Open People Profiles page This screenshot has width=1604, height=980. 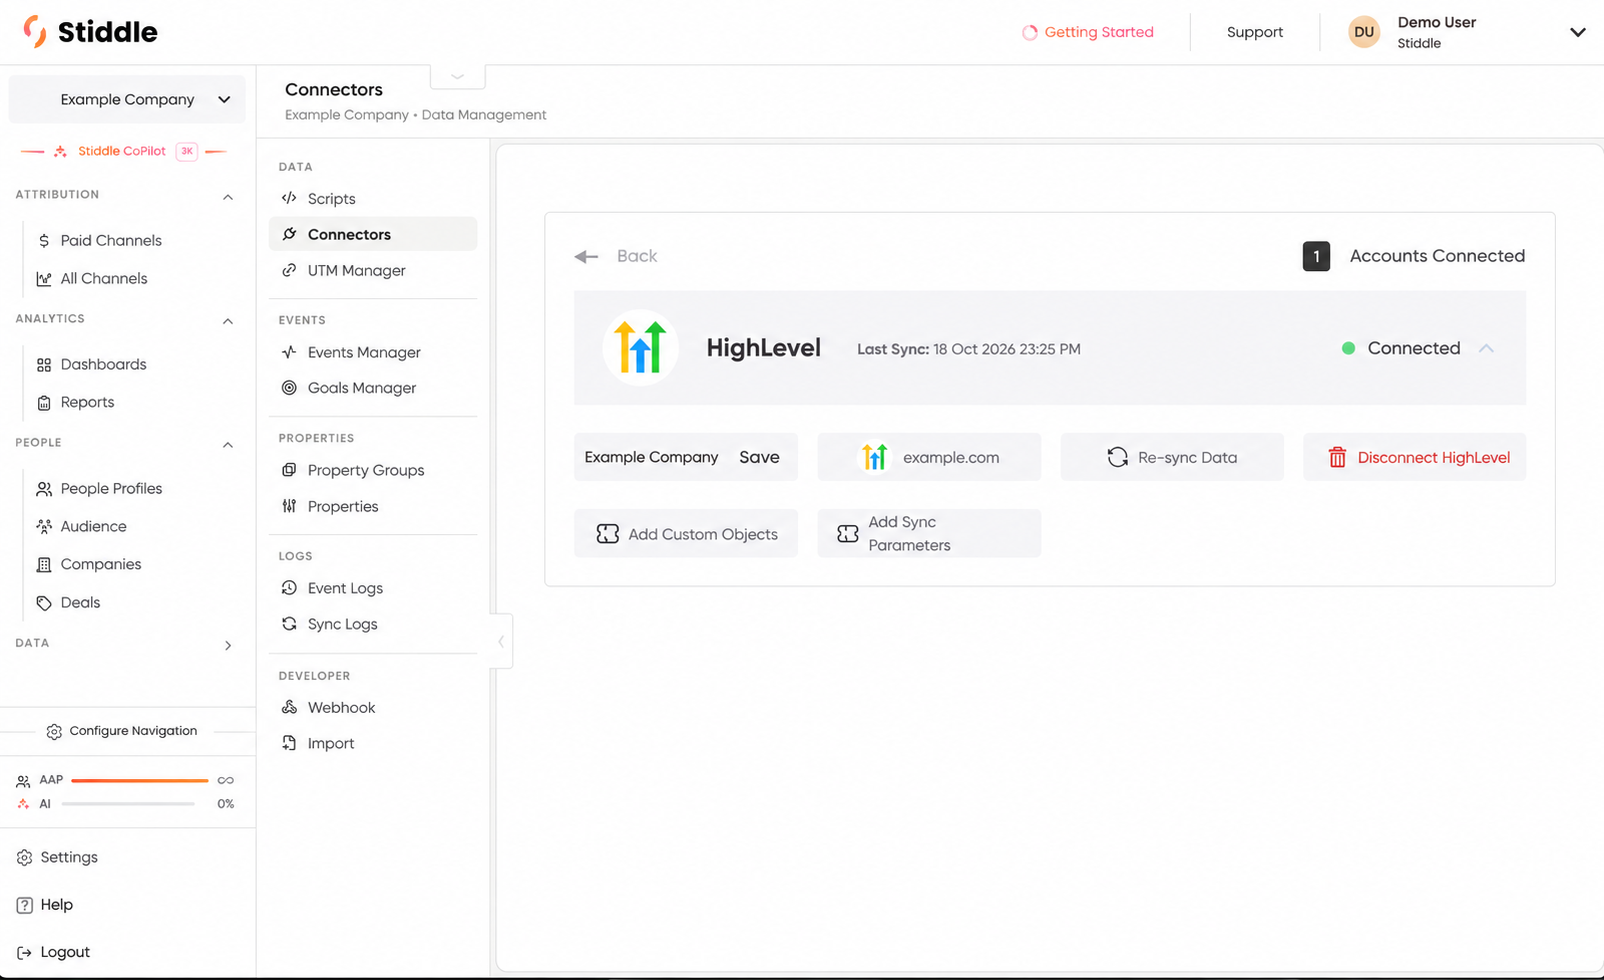[x=111, y=488]
